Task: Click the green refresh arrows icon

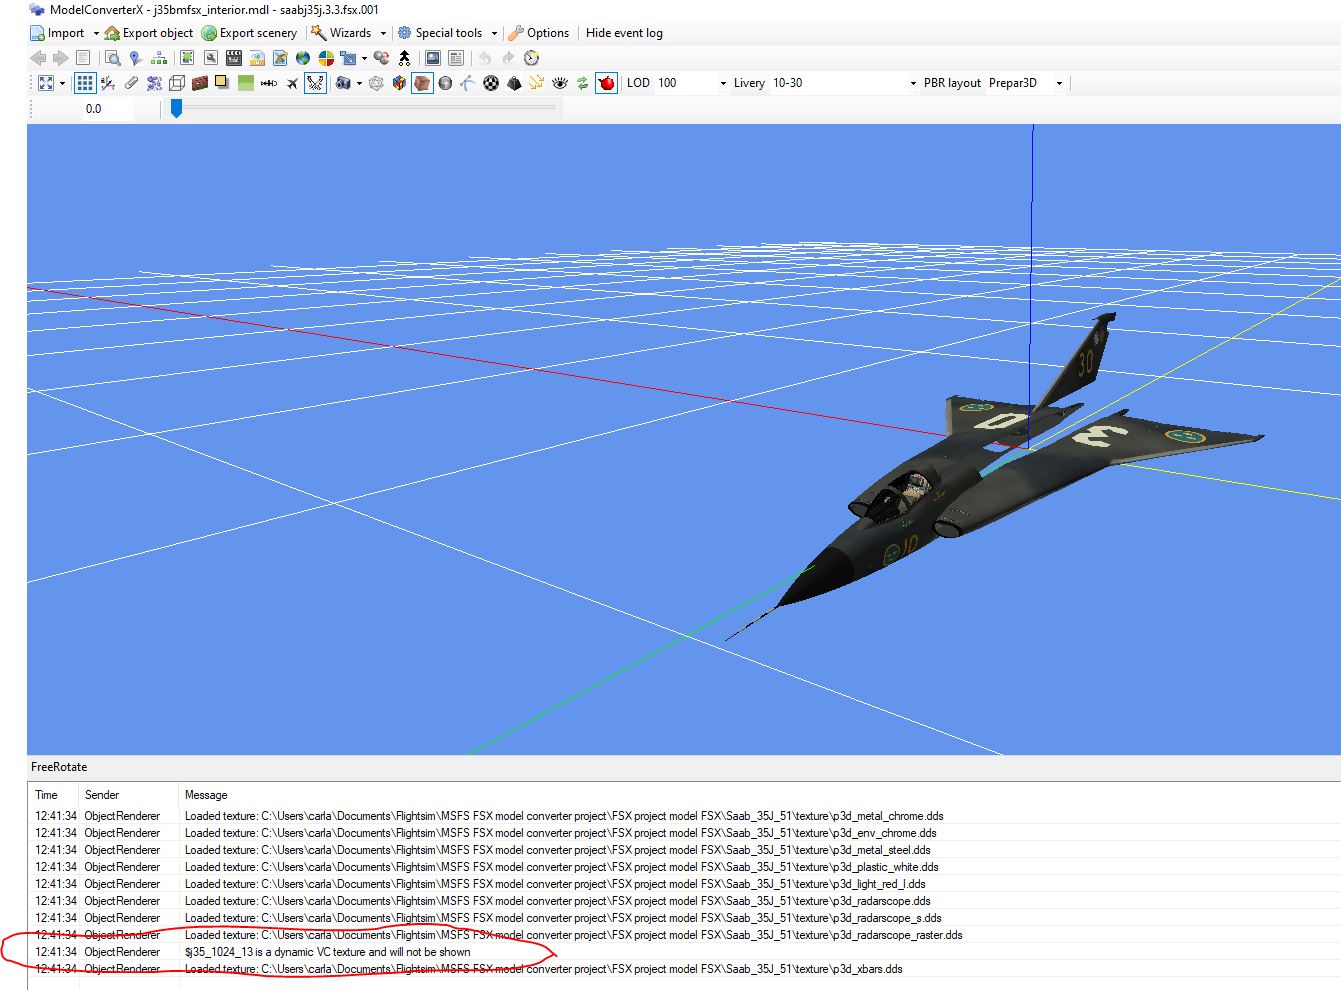Action: point(582,83)
